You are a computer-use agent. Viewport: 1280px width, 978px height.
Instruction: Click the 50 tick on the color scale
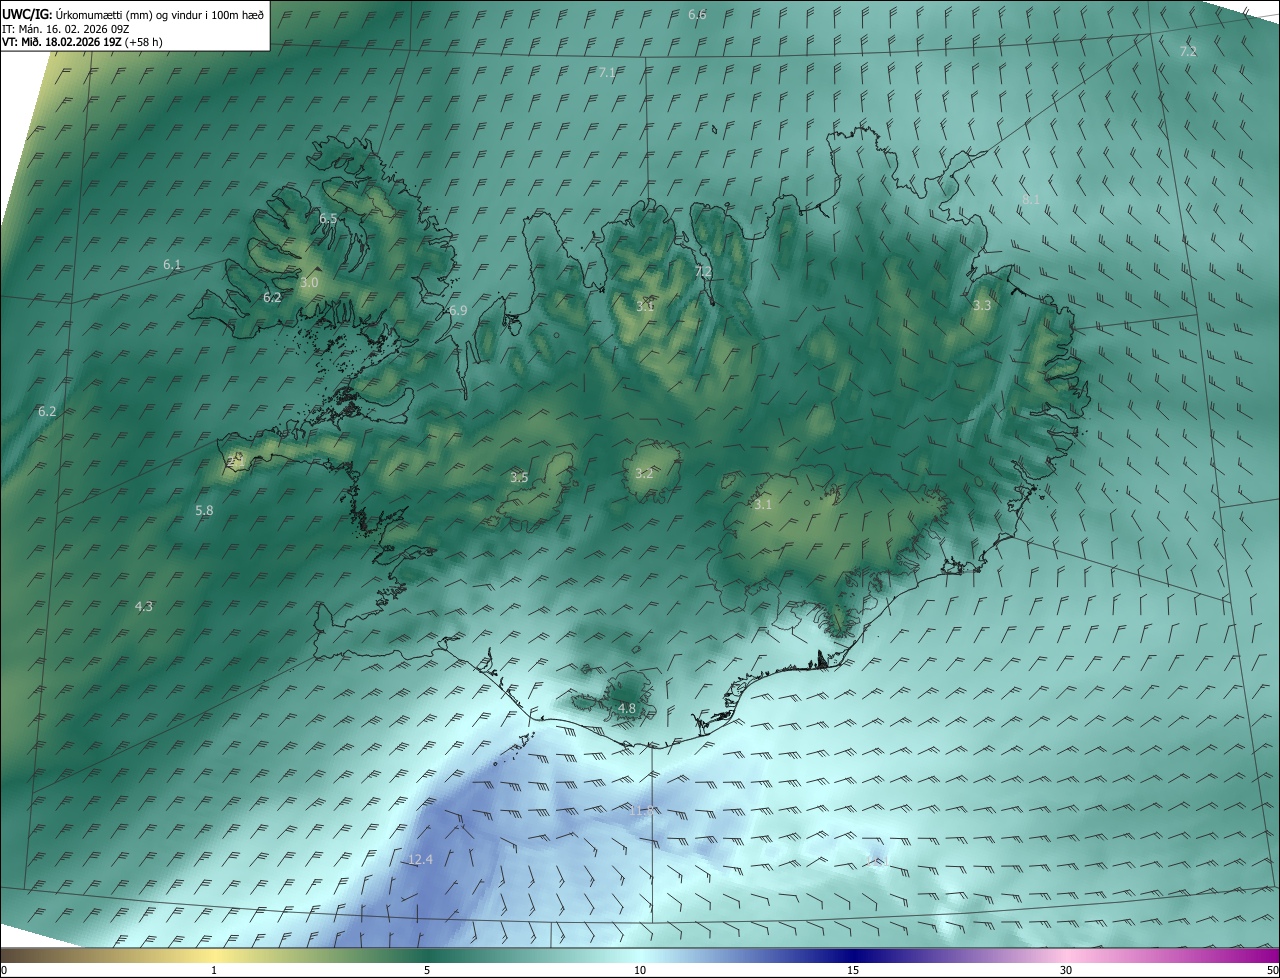pyautogui.click(x=1272, y=970)
